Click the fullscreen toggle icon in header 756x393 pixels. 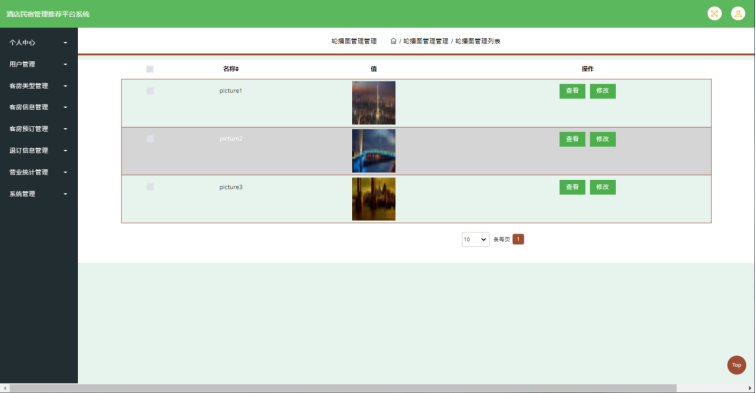point(715,14)
